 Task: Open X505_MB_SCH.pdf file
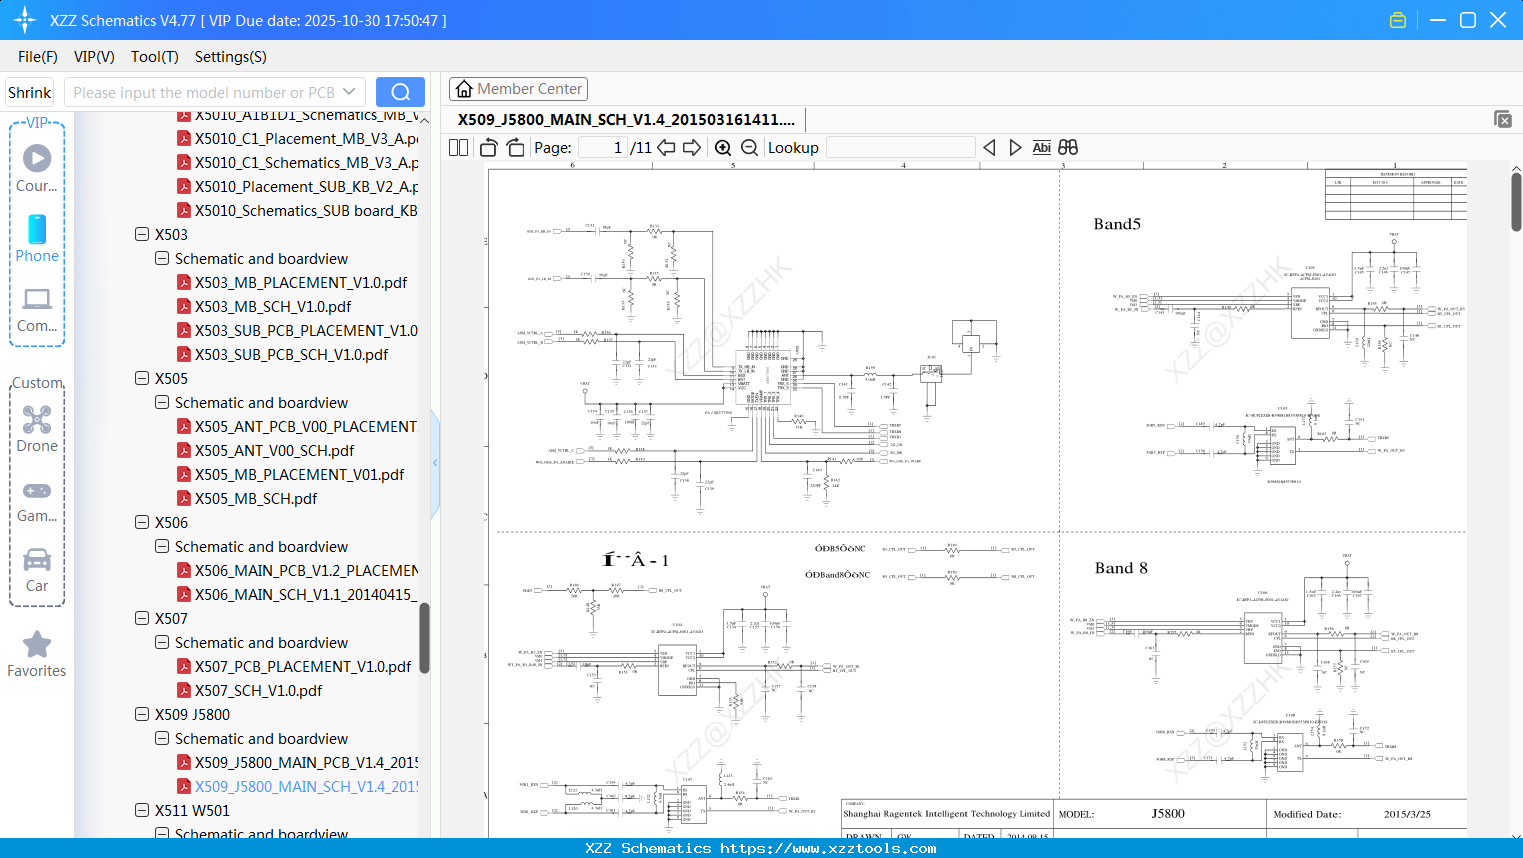256,499
